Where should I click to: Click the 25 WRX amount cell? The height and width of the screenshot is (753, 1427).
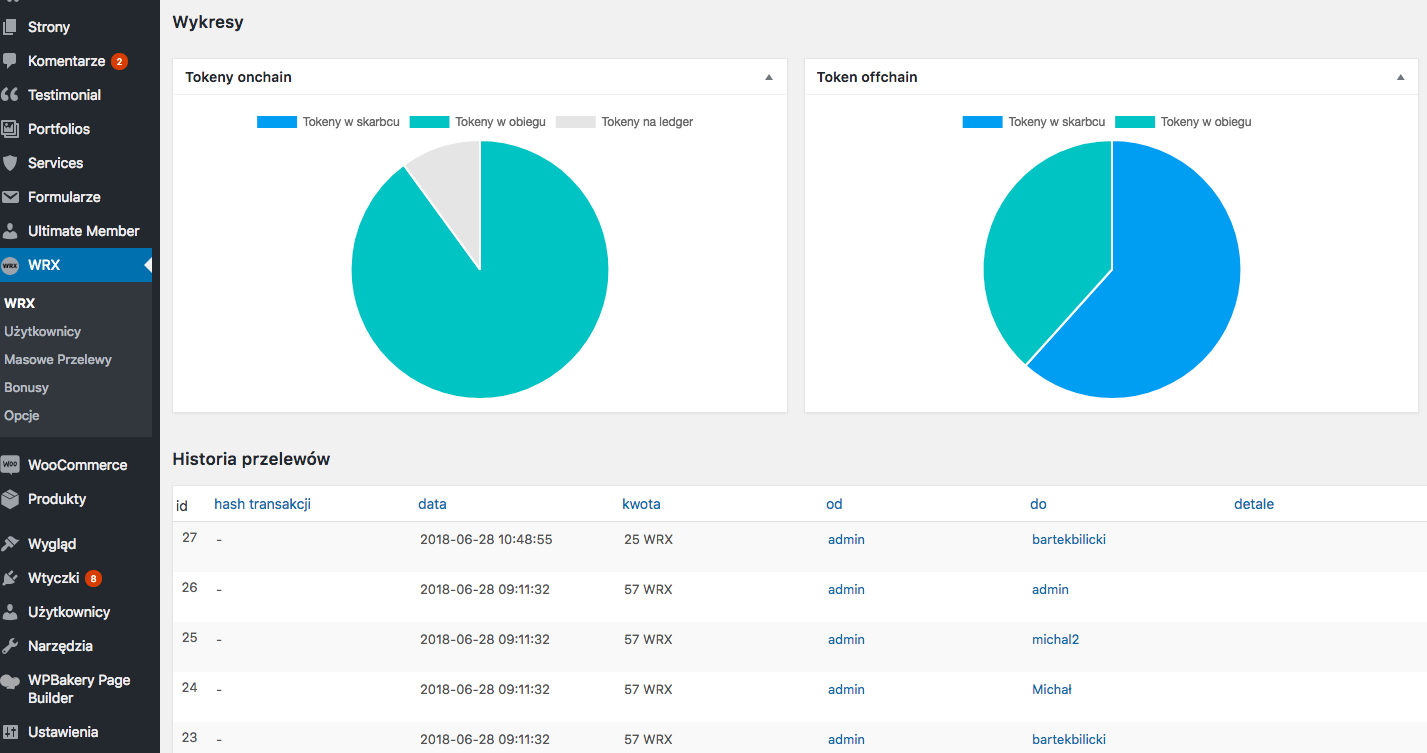click(x=648, y=539)
